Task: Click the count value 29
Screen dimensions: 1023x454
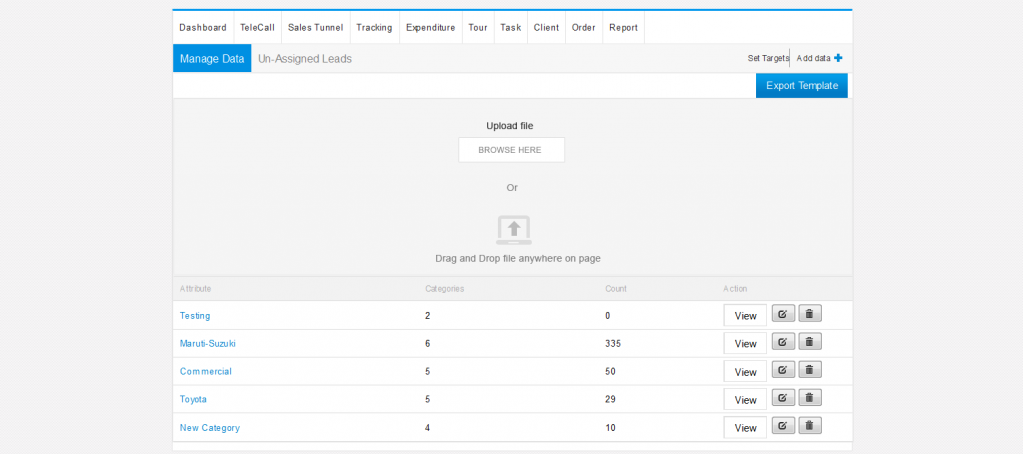Action: (611, 399)
